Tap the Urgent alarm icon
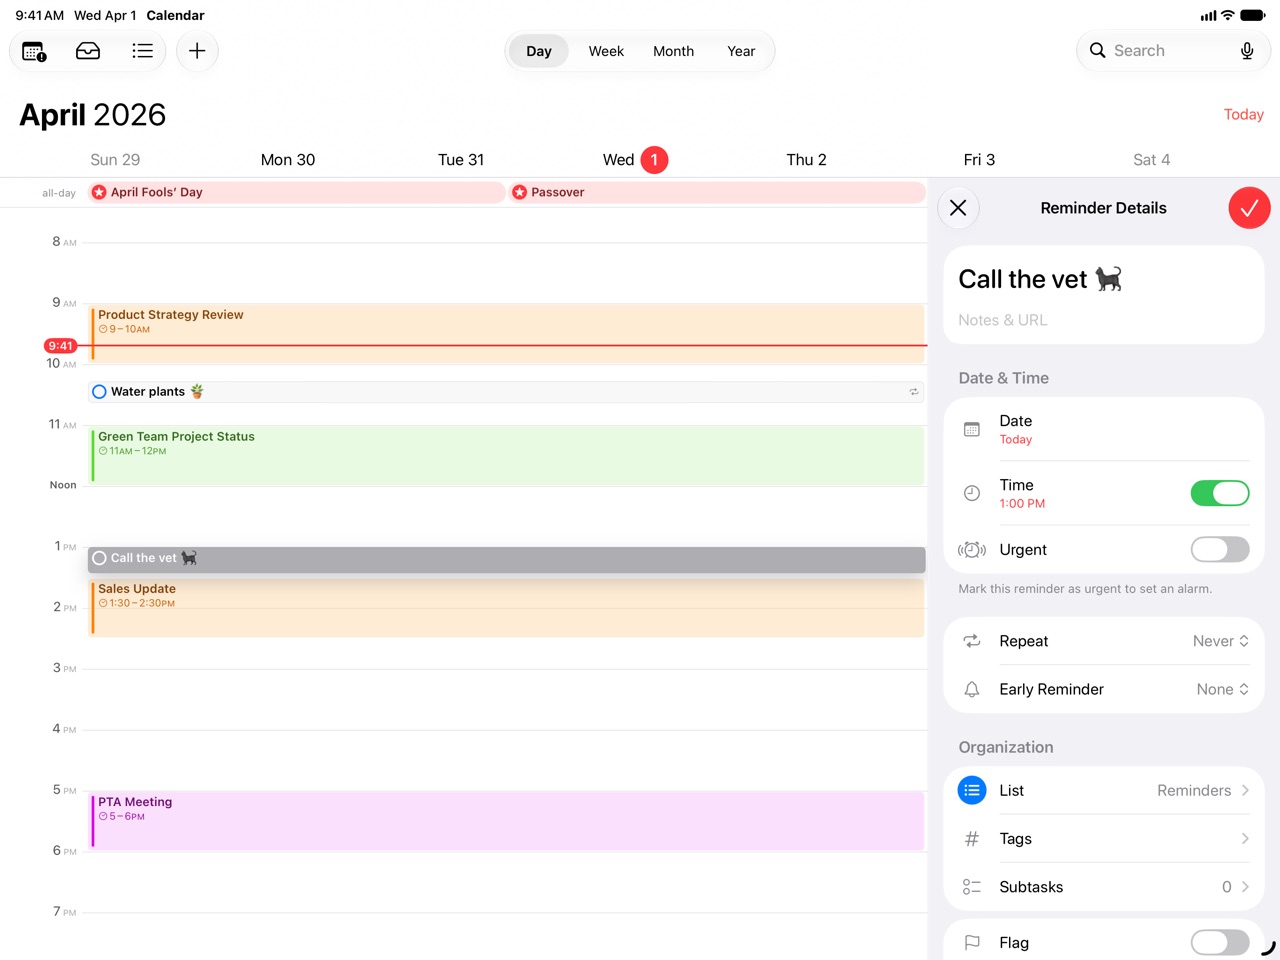Screen dimensions: 1280x960 click(972, 550)
